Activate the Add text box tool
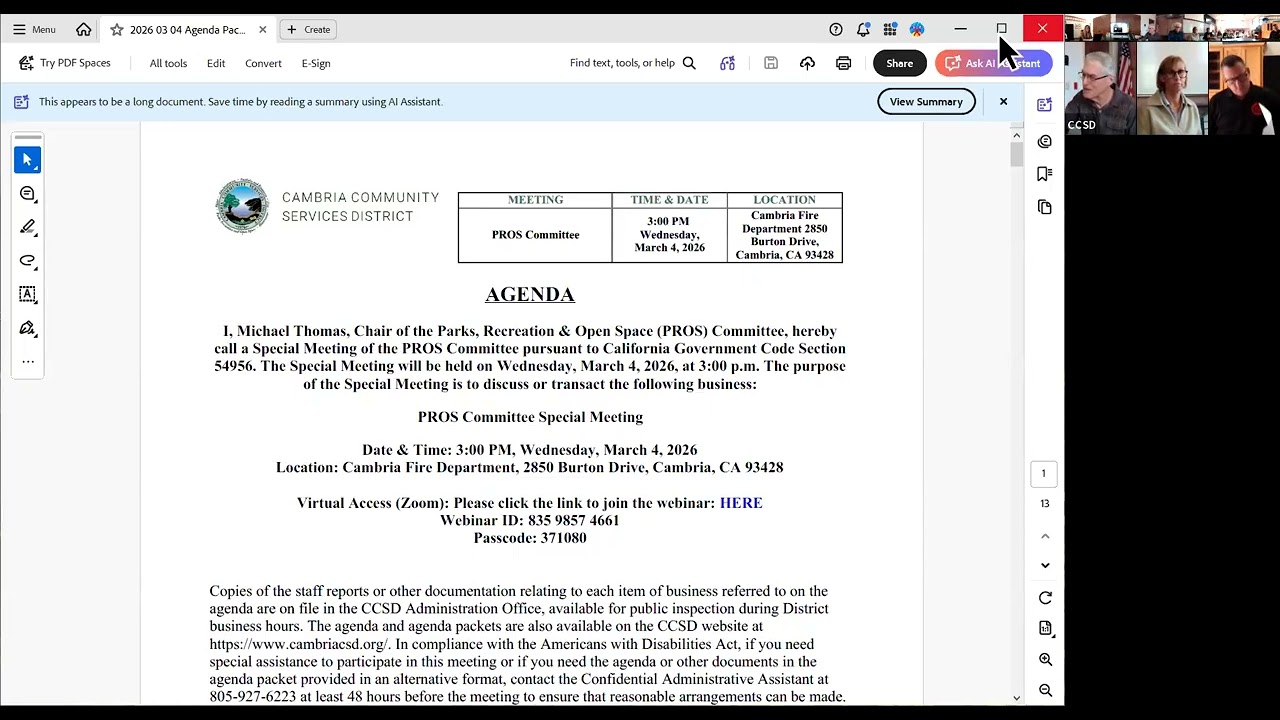The image size is (1280, 720). [27, 295]
